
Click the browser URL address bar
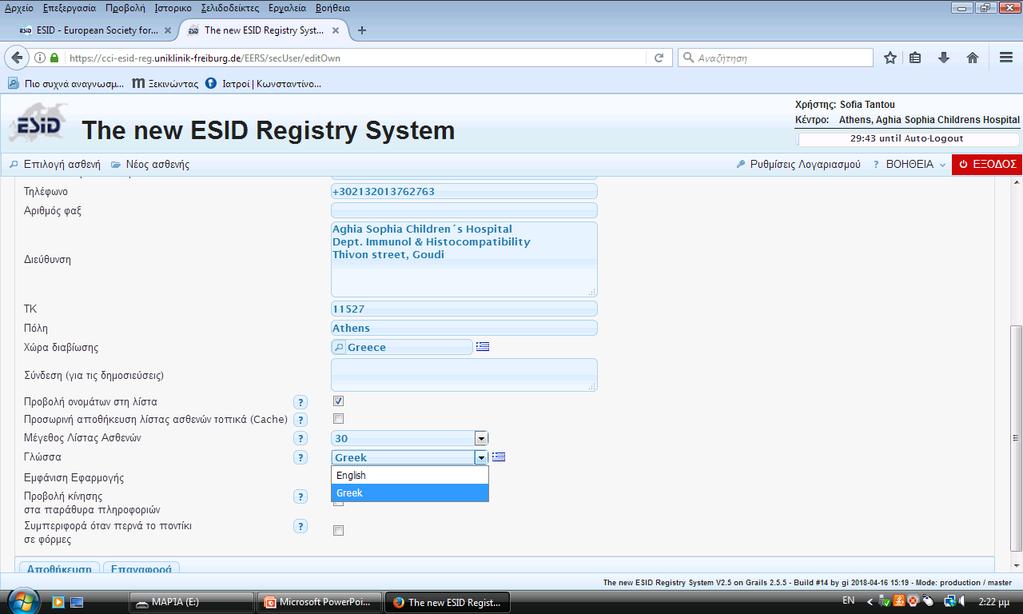(x=358, y=57)
